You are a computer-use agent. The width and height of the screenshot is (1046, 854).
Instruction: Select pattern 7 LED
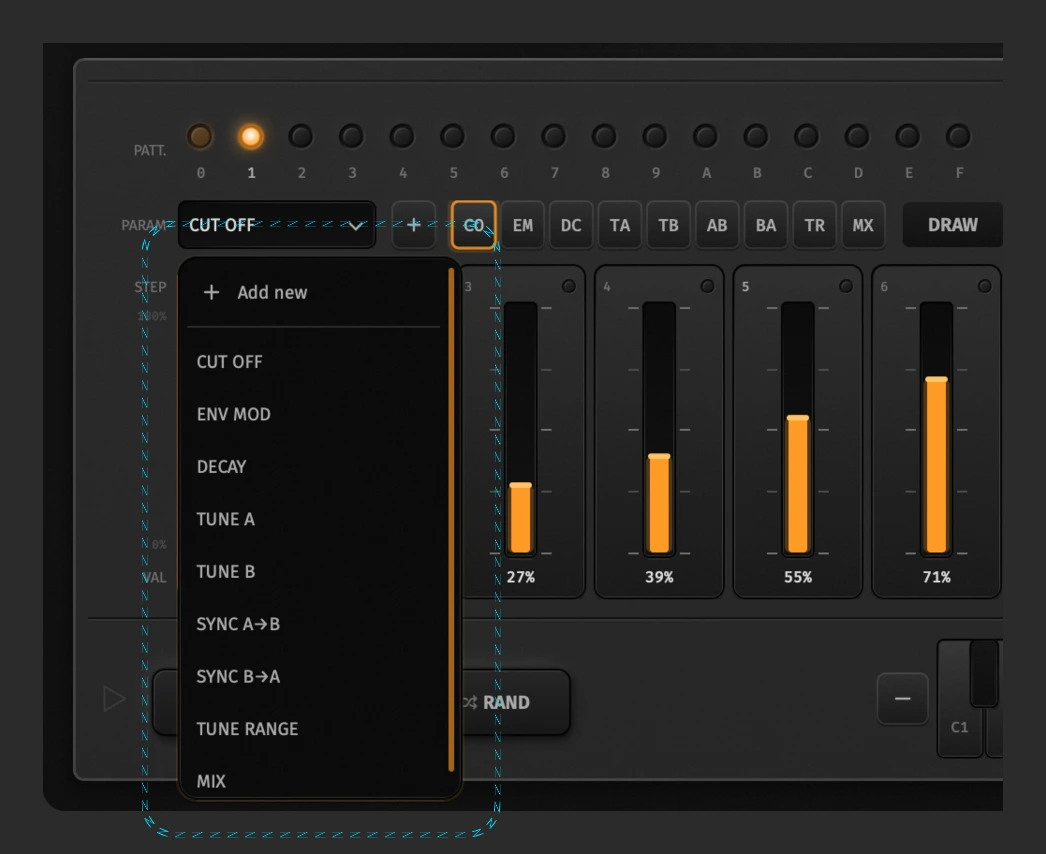coord(554,137)
